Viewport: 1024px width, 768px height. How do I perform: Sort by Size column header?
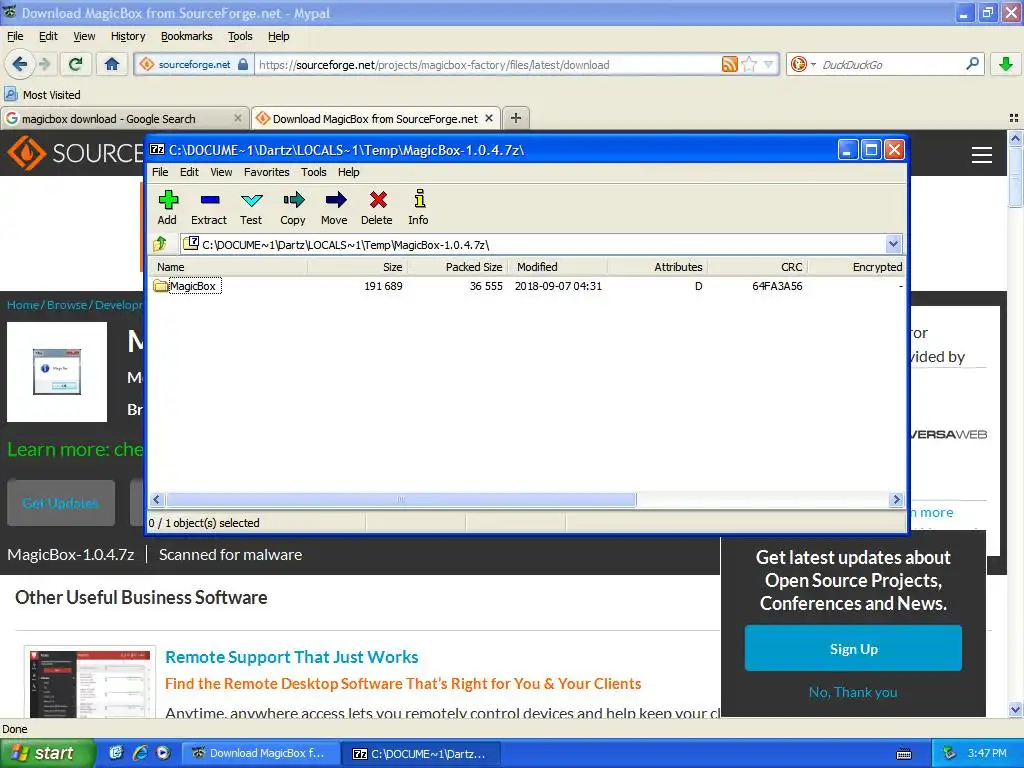357,267
